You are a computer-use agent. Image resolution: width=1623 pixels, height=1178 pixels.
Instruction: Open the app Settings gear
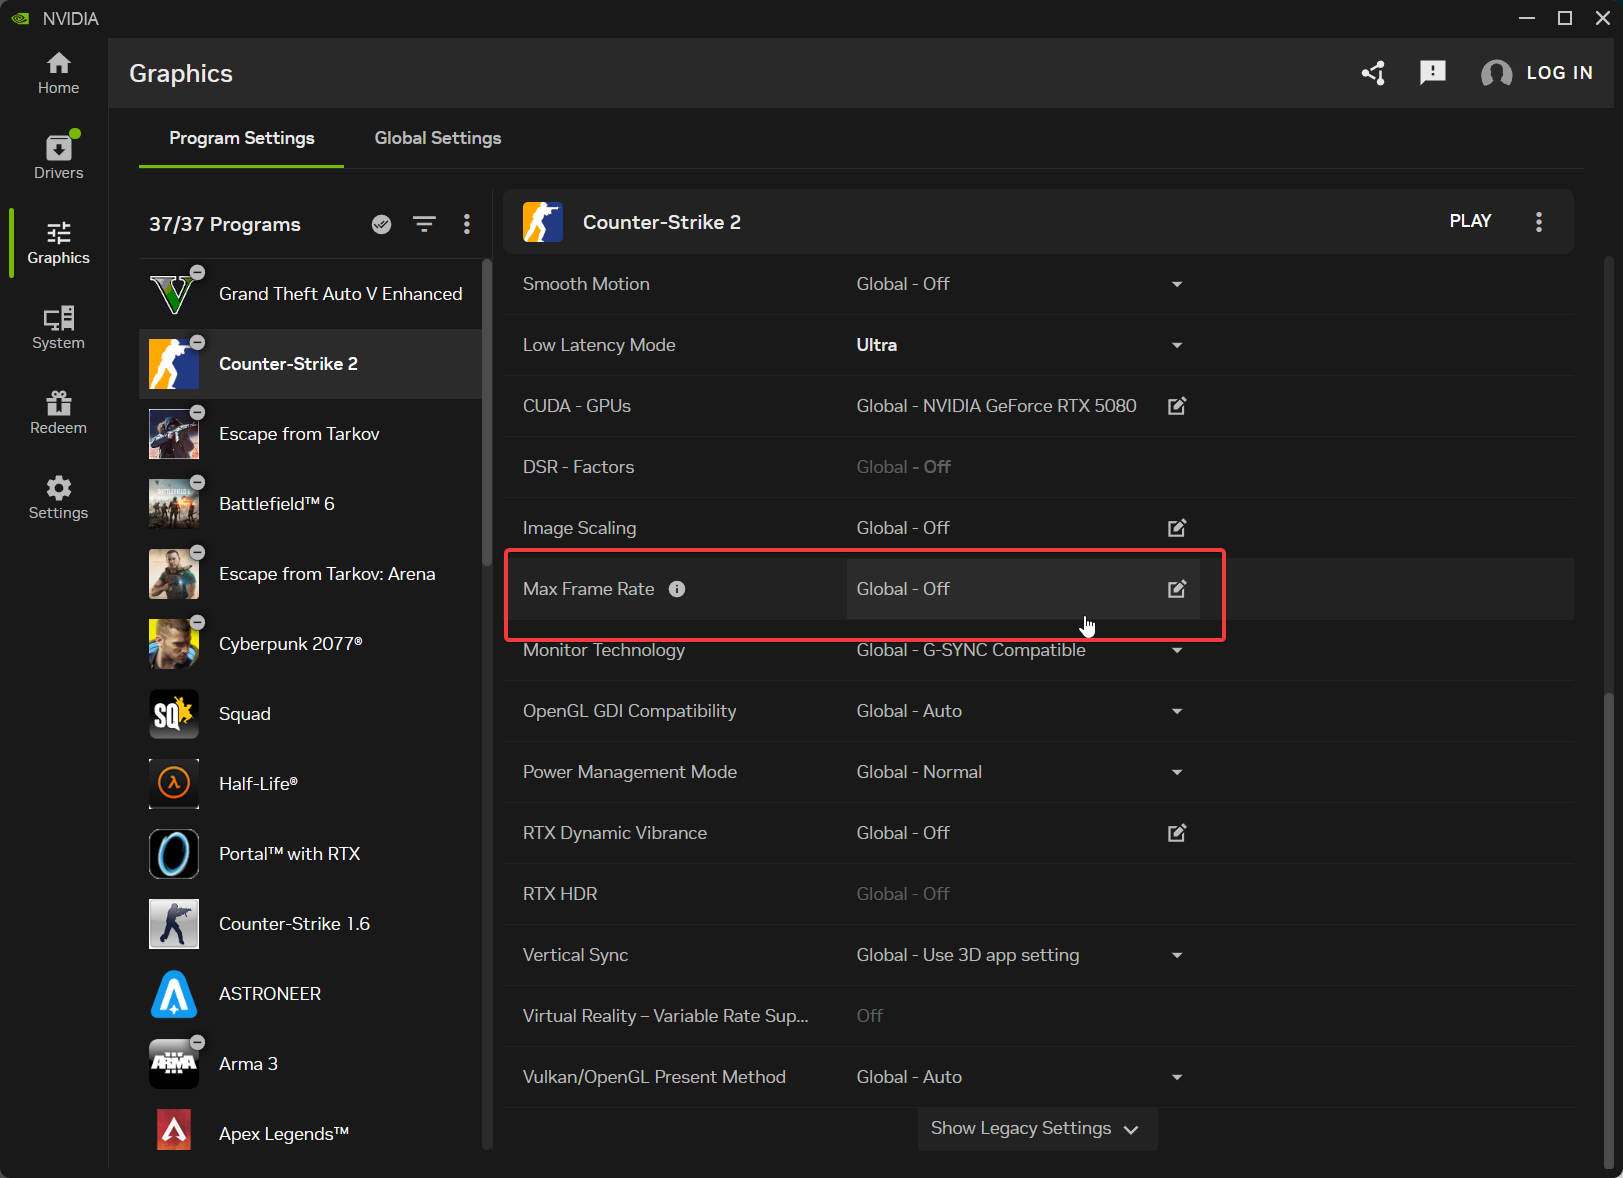(x=58, y=498)
